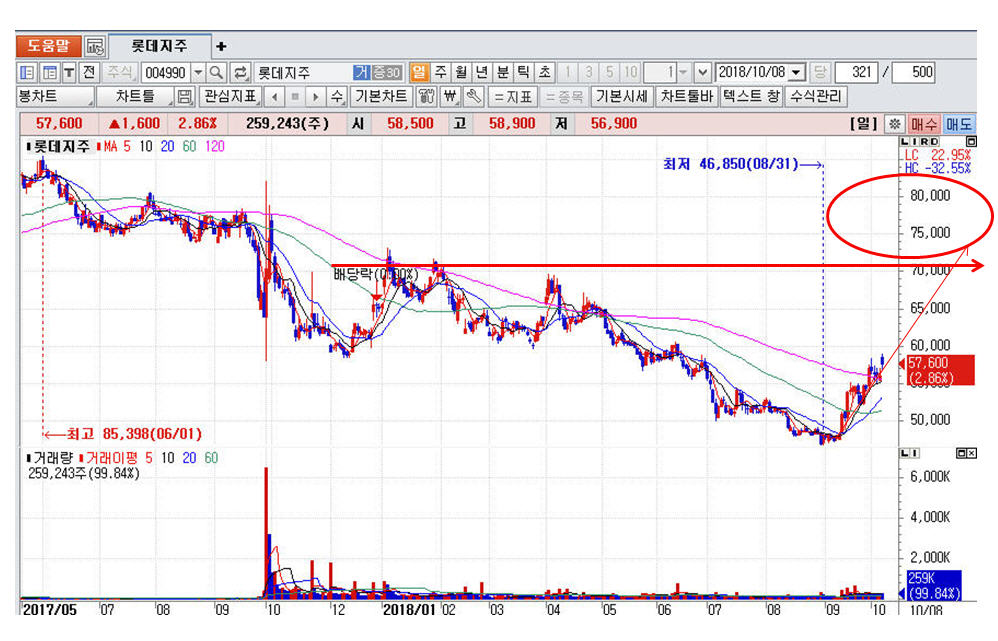
Task: Open the 2018/10/08 date dropdown
Action: [x=796, y=73]
